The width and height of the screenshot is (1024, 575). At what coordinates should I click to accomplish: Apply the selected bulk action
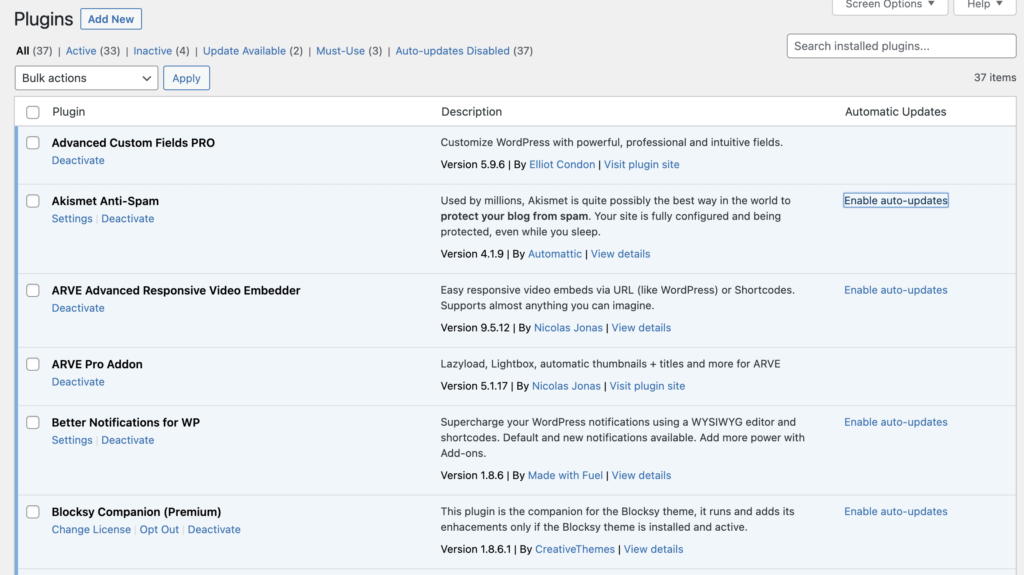point(186,78)
